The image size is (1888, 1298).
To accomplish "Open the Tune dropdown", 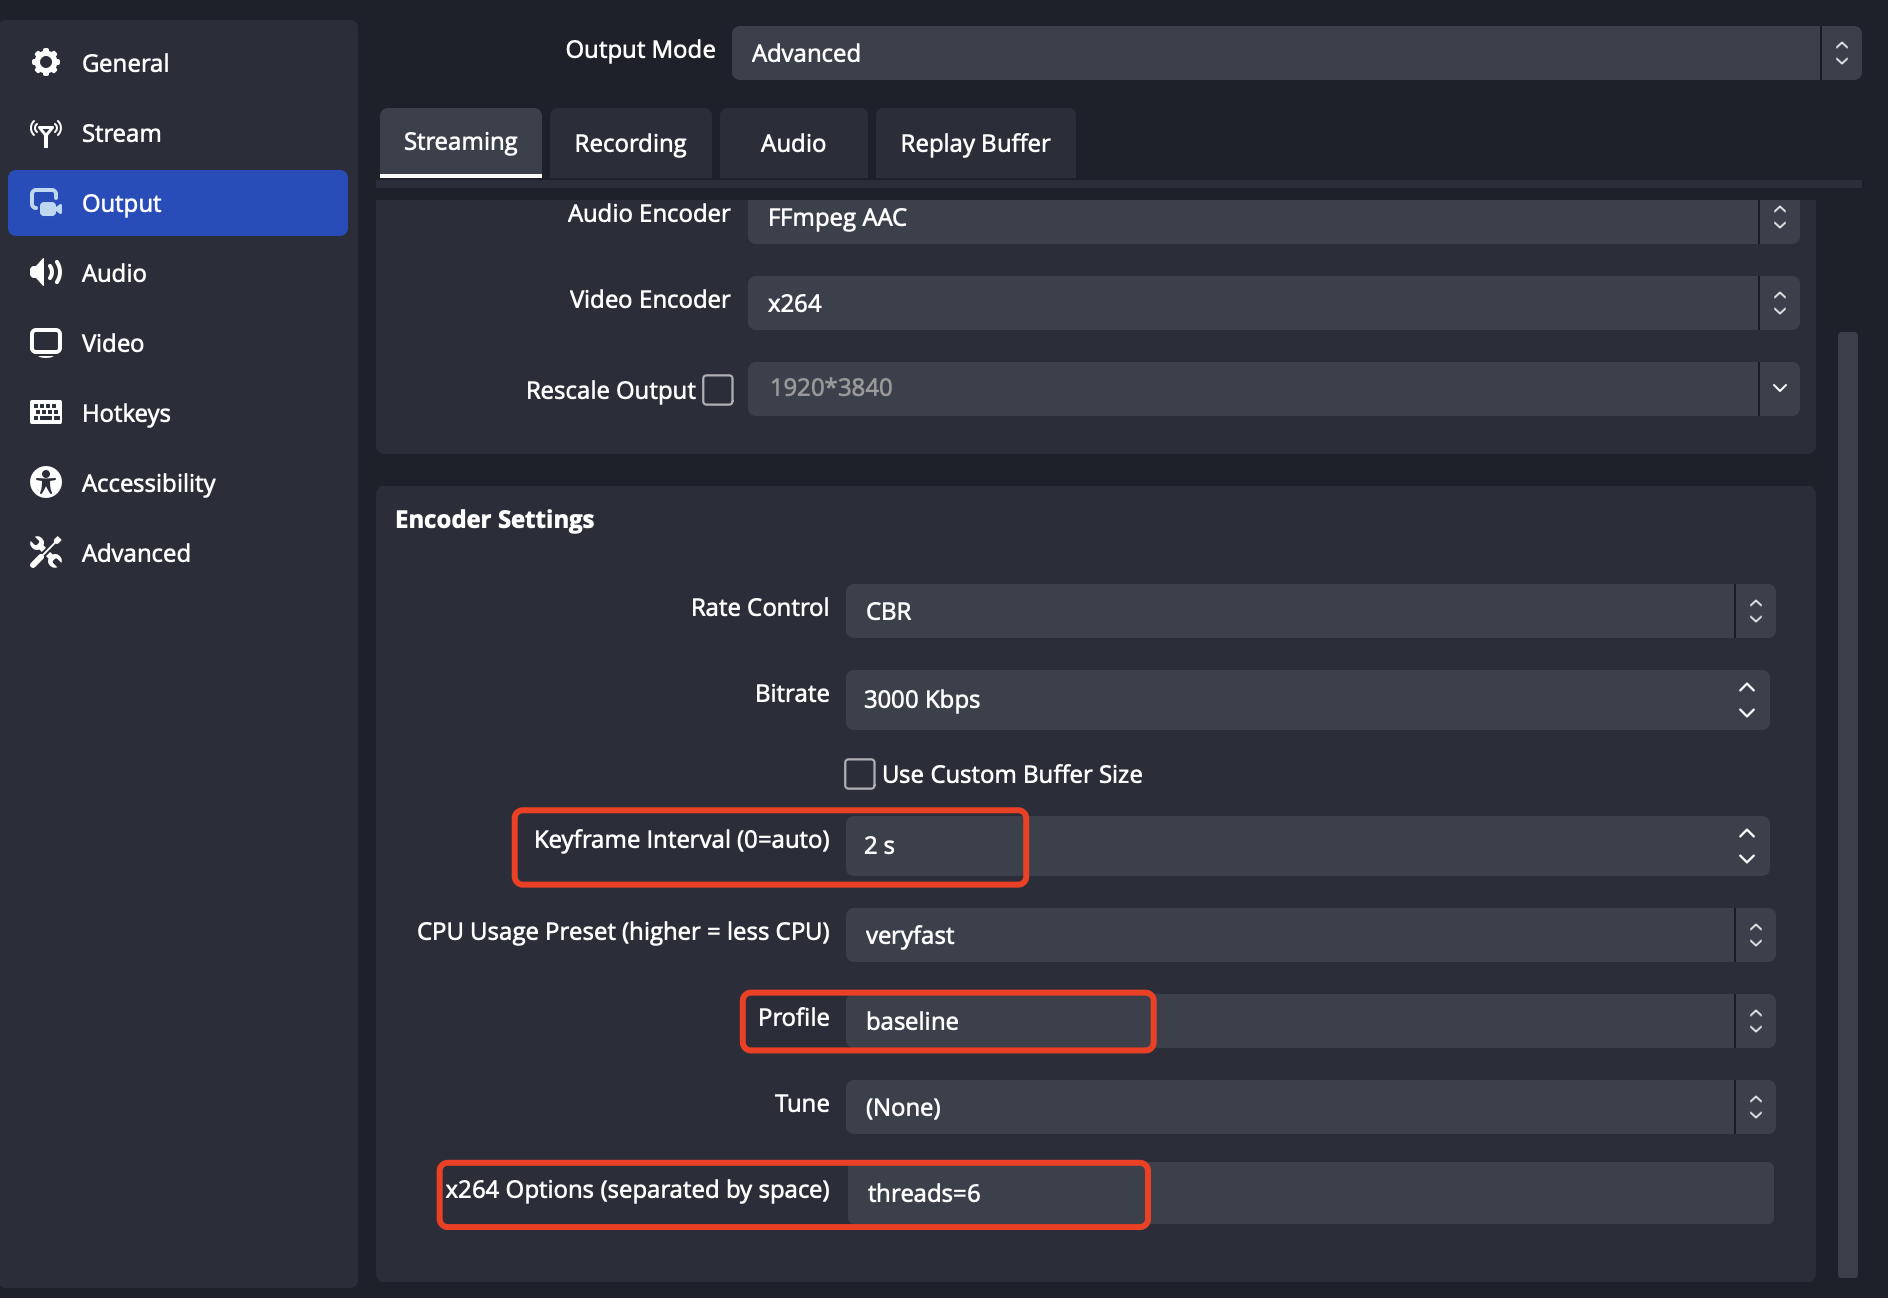I will [1310, 1107].
